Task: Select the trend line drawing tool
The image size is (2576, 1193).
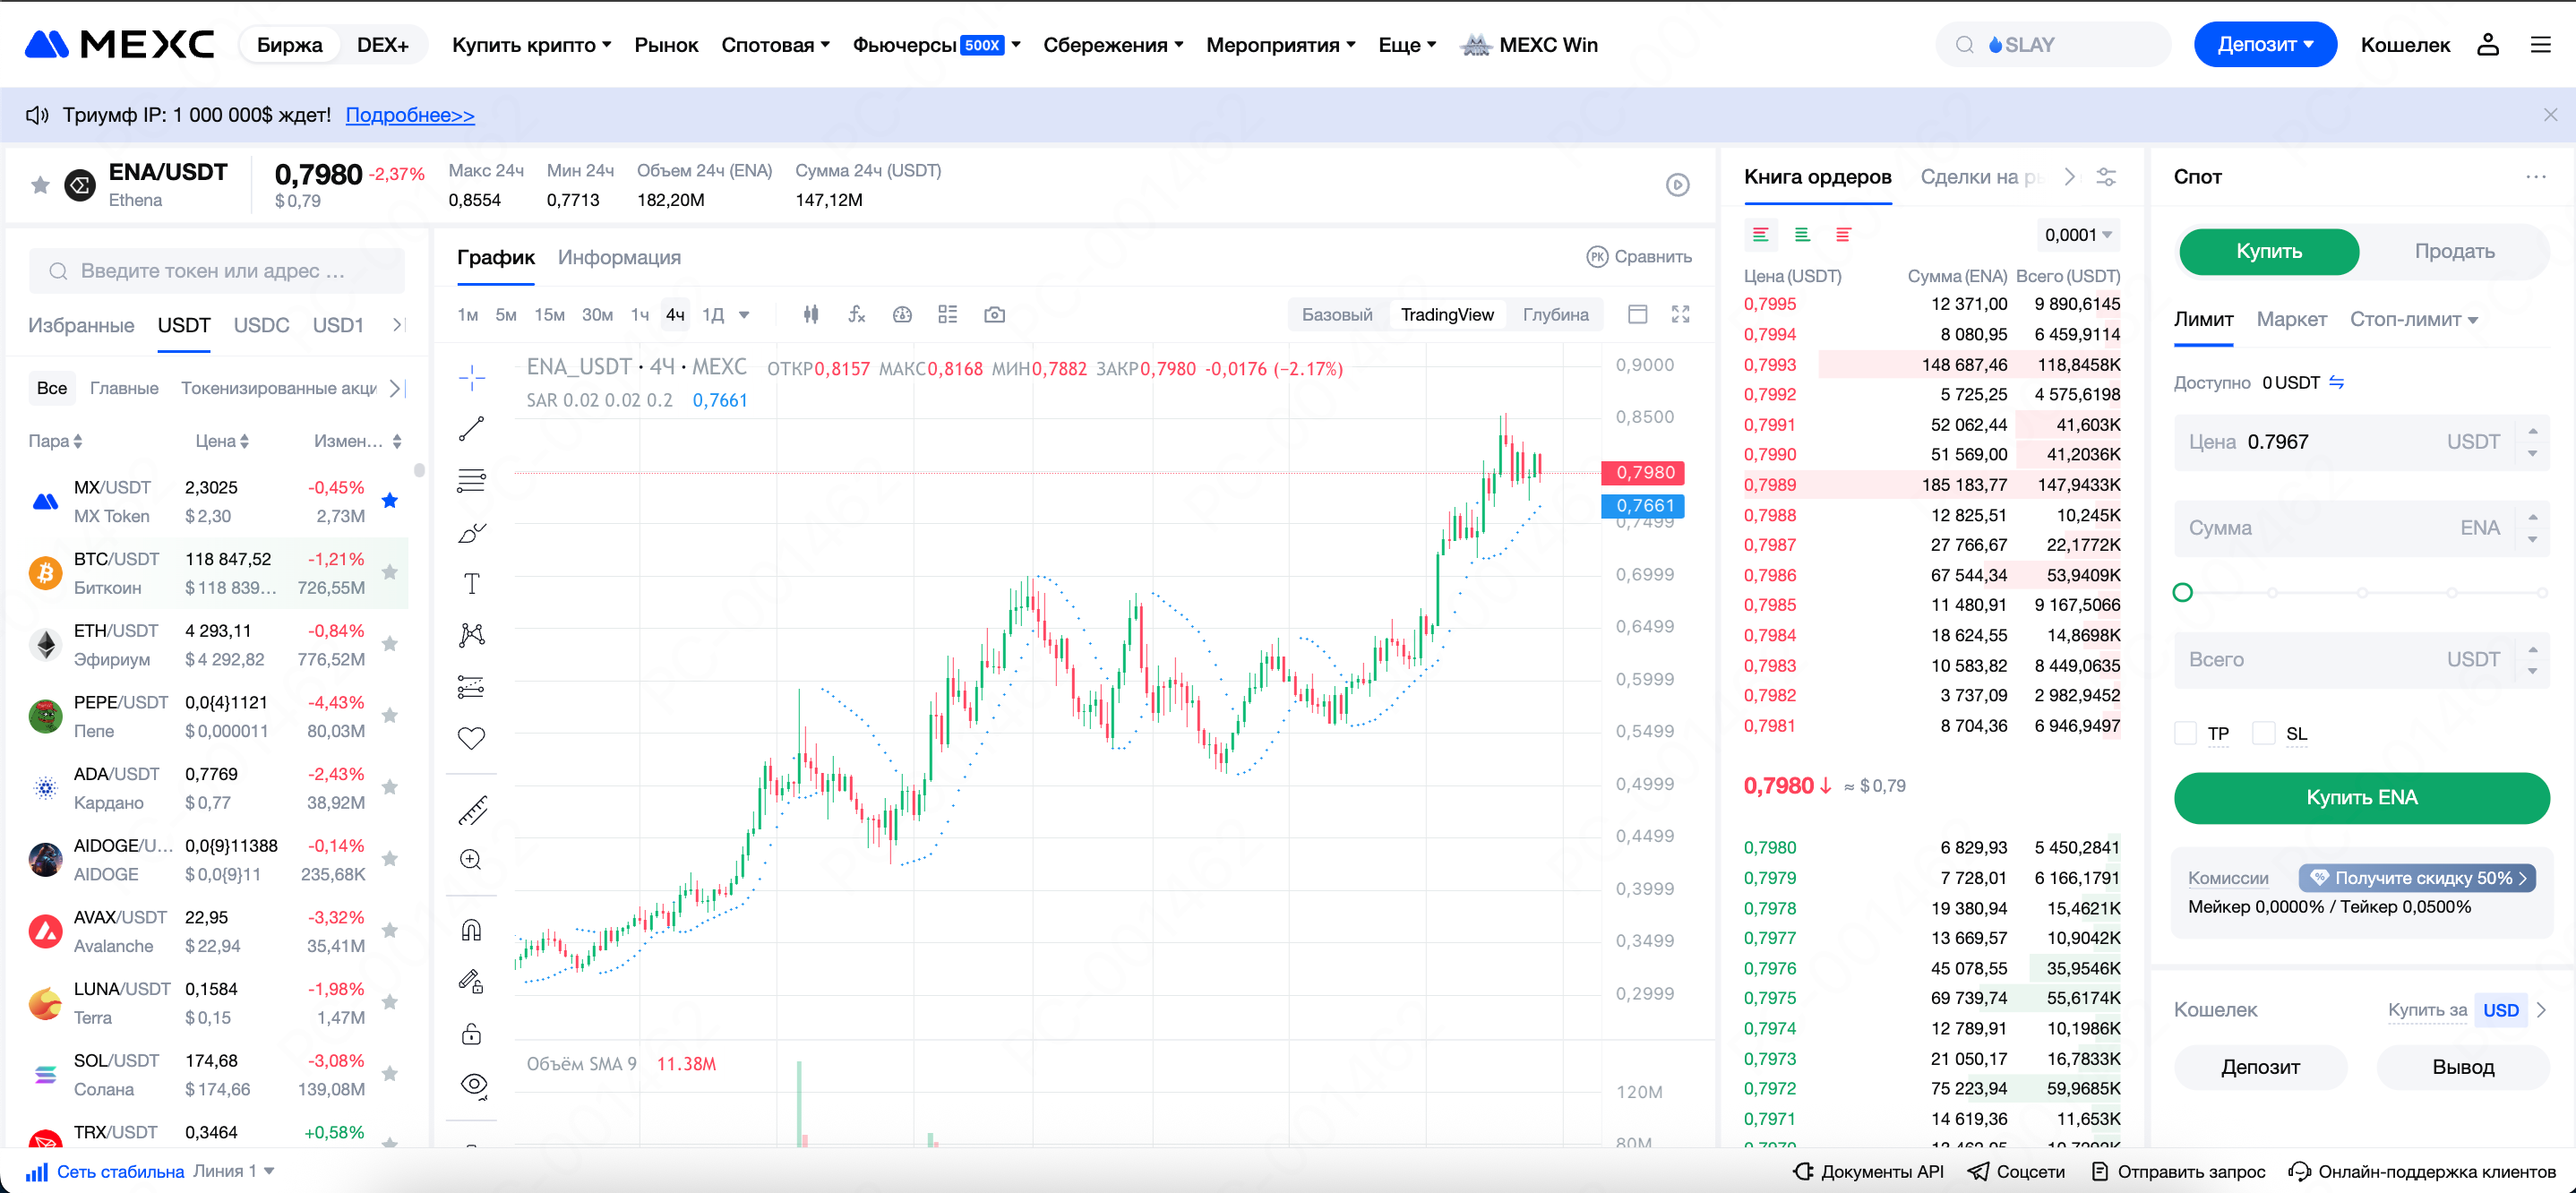Action: coord(471,429)
